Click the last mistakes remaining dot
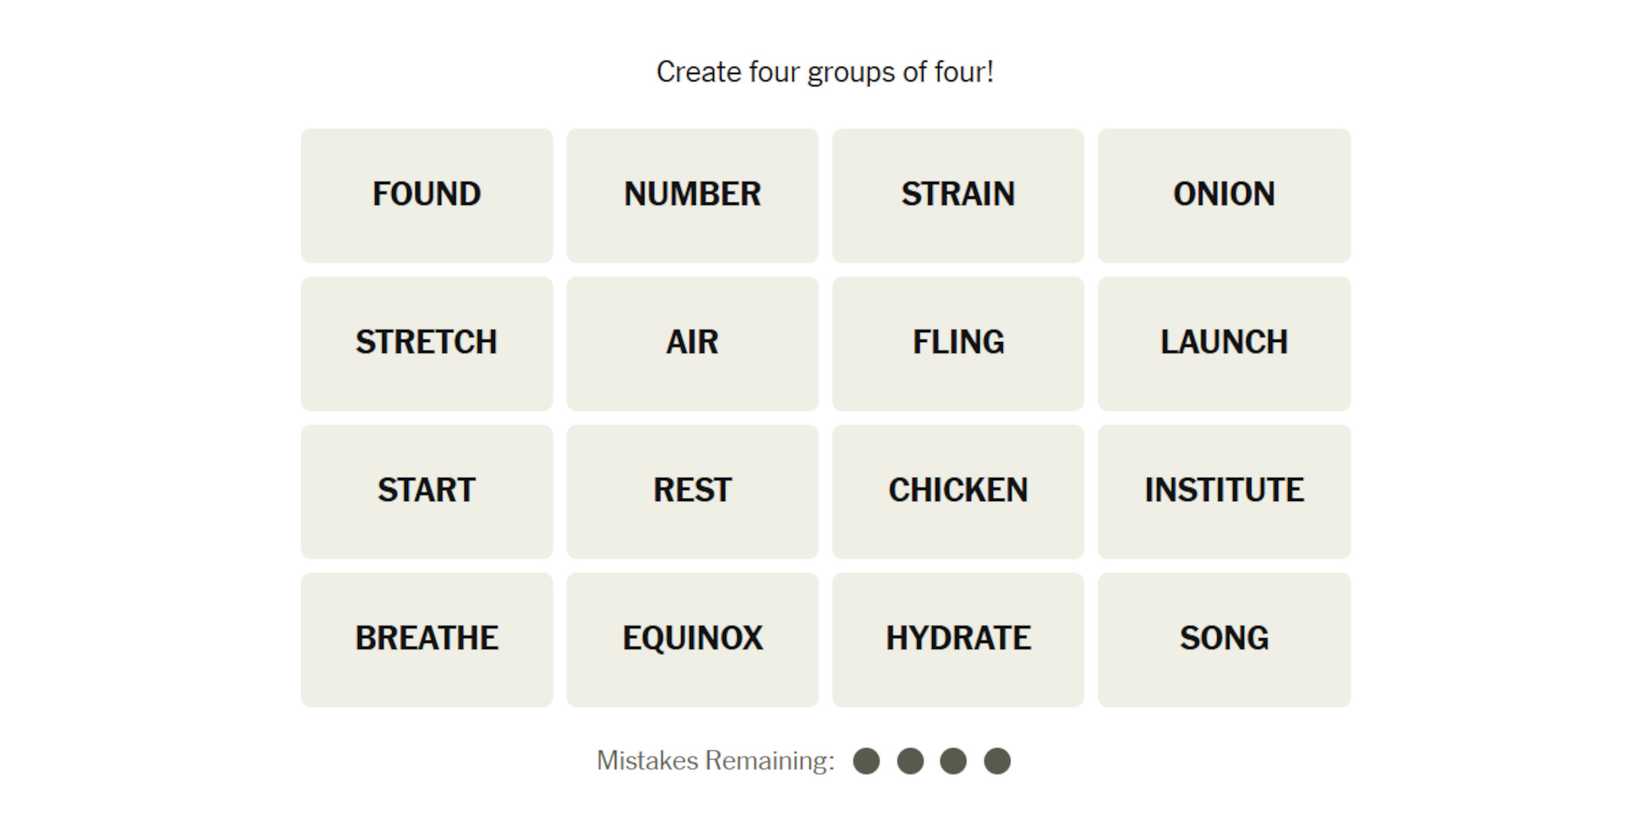Viewport: 1650px width, 825px height. pos(997,761)
